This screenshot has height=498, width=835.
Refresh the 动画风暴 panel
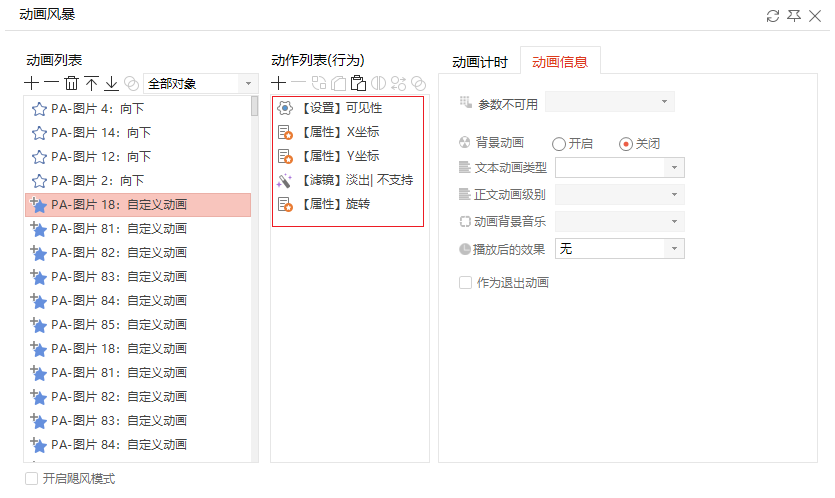click(773, 16)
